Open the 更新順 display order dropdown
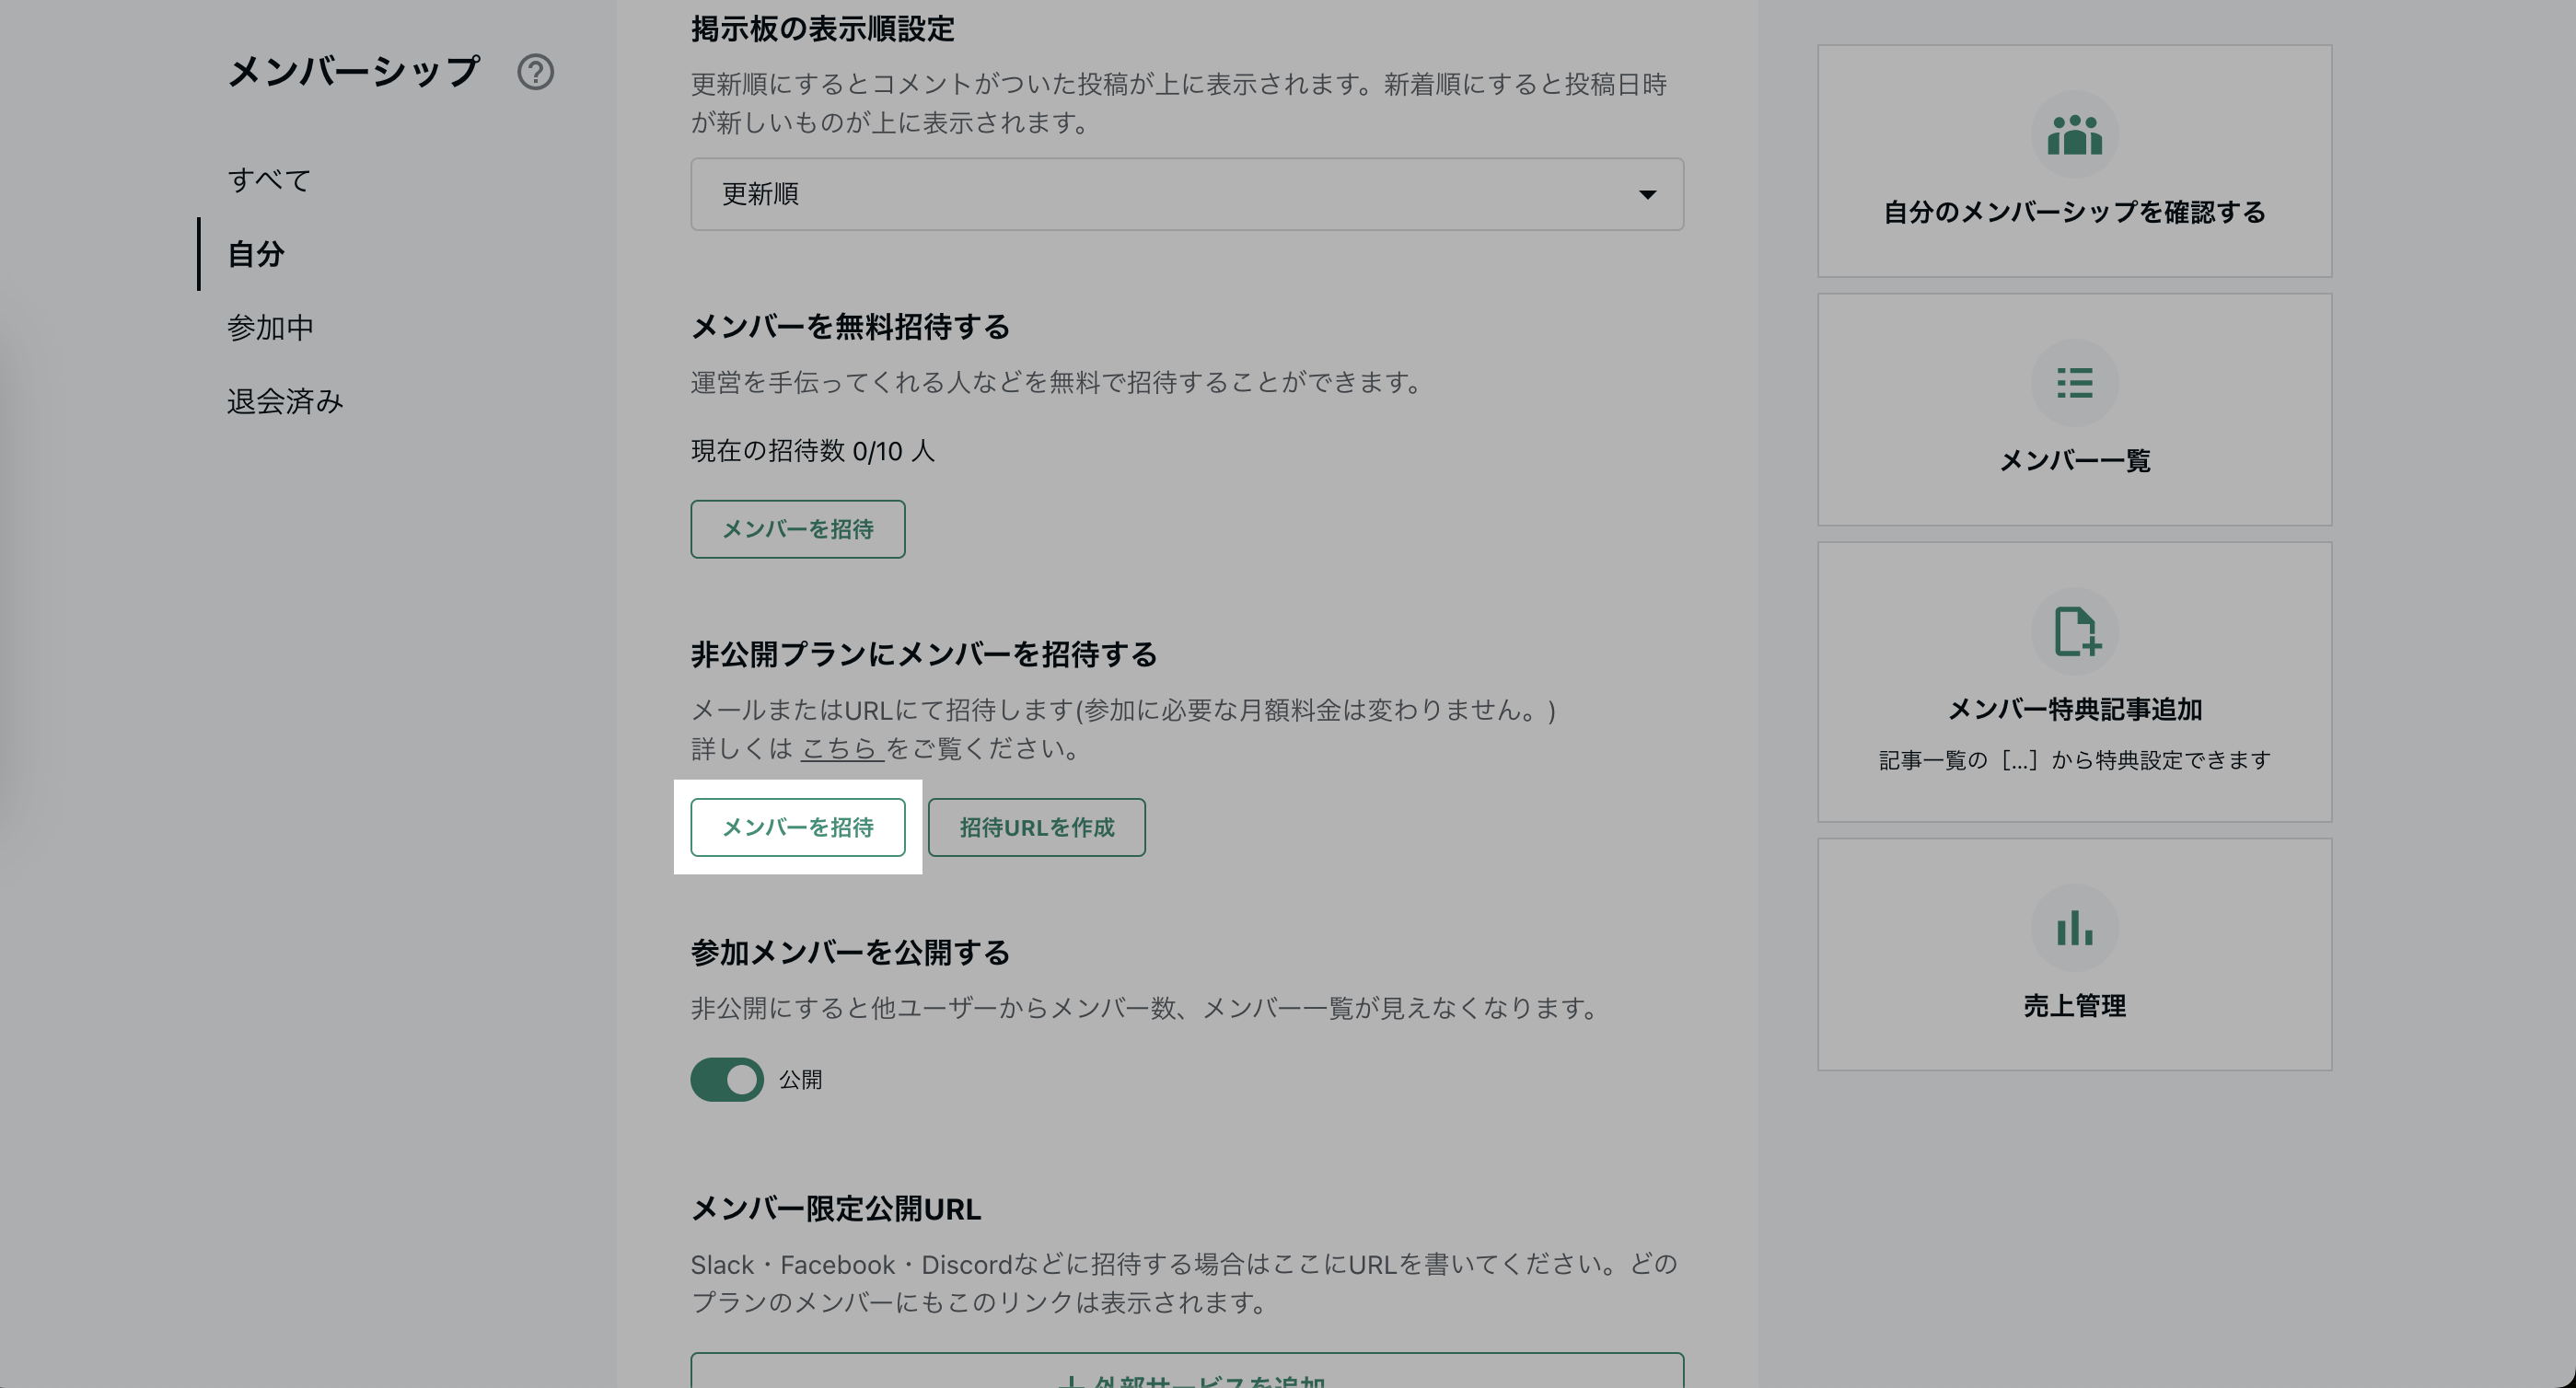This screenshot has height=1388, width=2576. coord(1187,194)
